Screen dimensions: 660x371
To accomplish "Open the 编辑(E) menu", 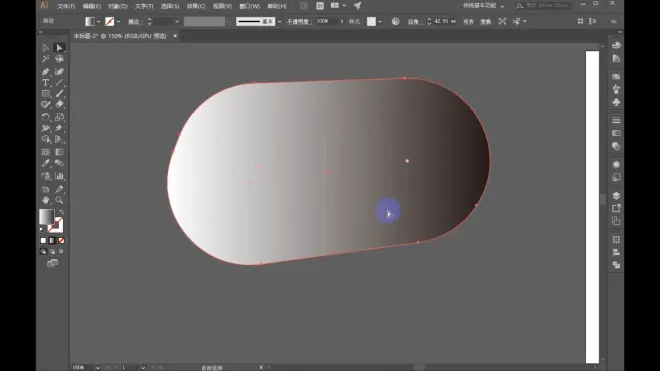I will point(92,6).
